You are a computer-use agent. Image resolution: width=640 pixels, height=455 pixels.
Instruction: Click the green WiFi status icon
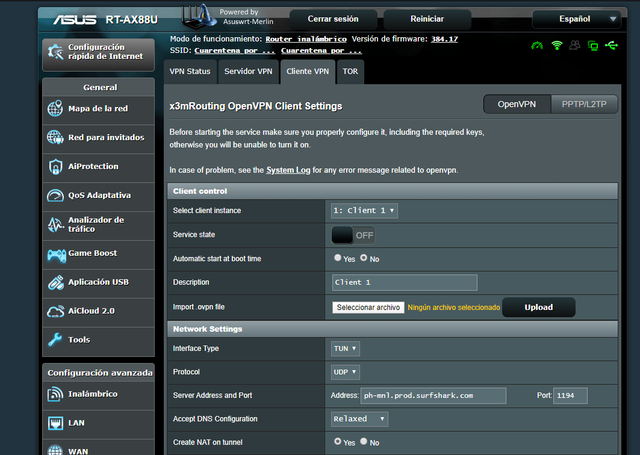coord(557,45)
